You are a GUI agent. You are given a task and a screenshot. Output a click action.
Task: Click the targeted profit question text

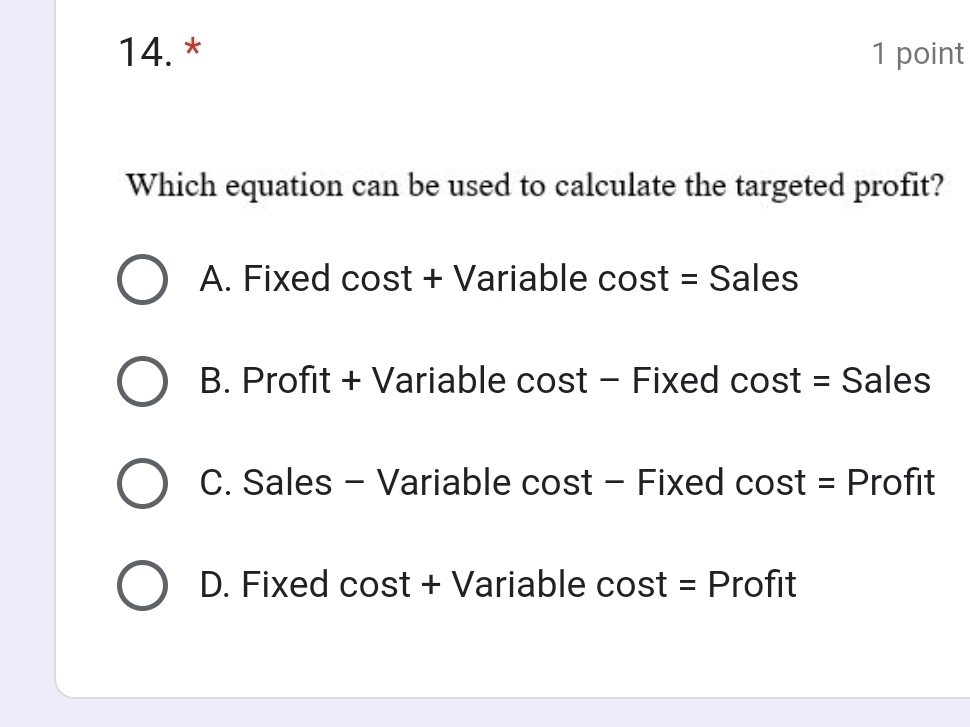tap(536, 186)
